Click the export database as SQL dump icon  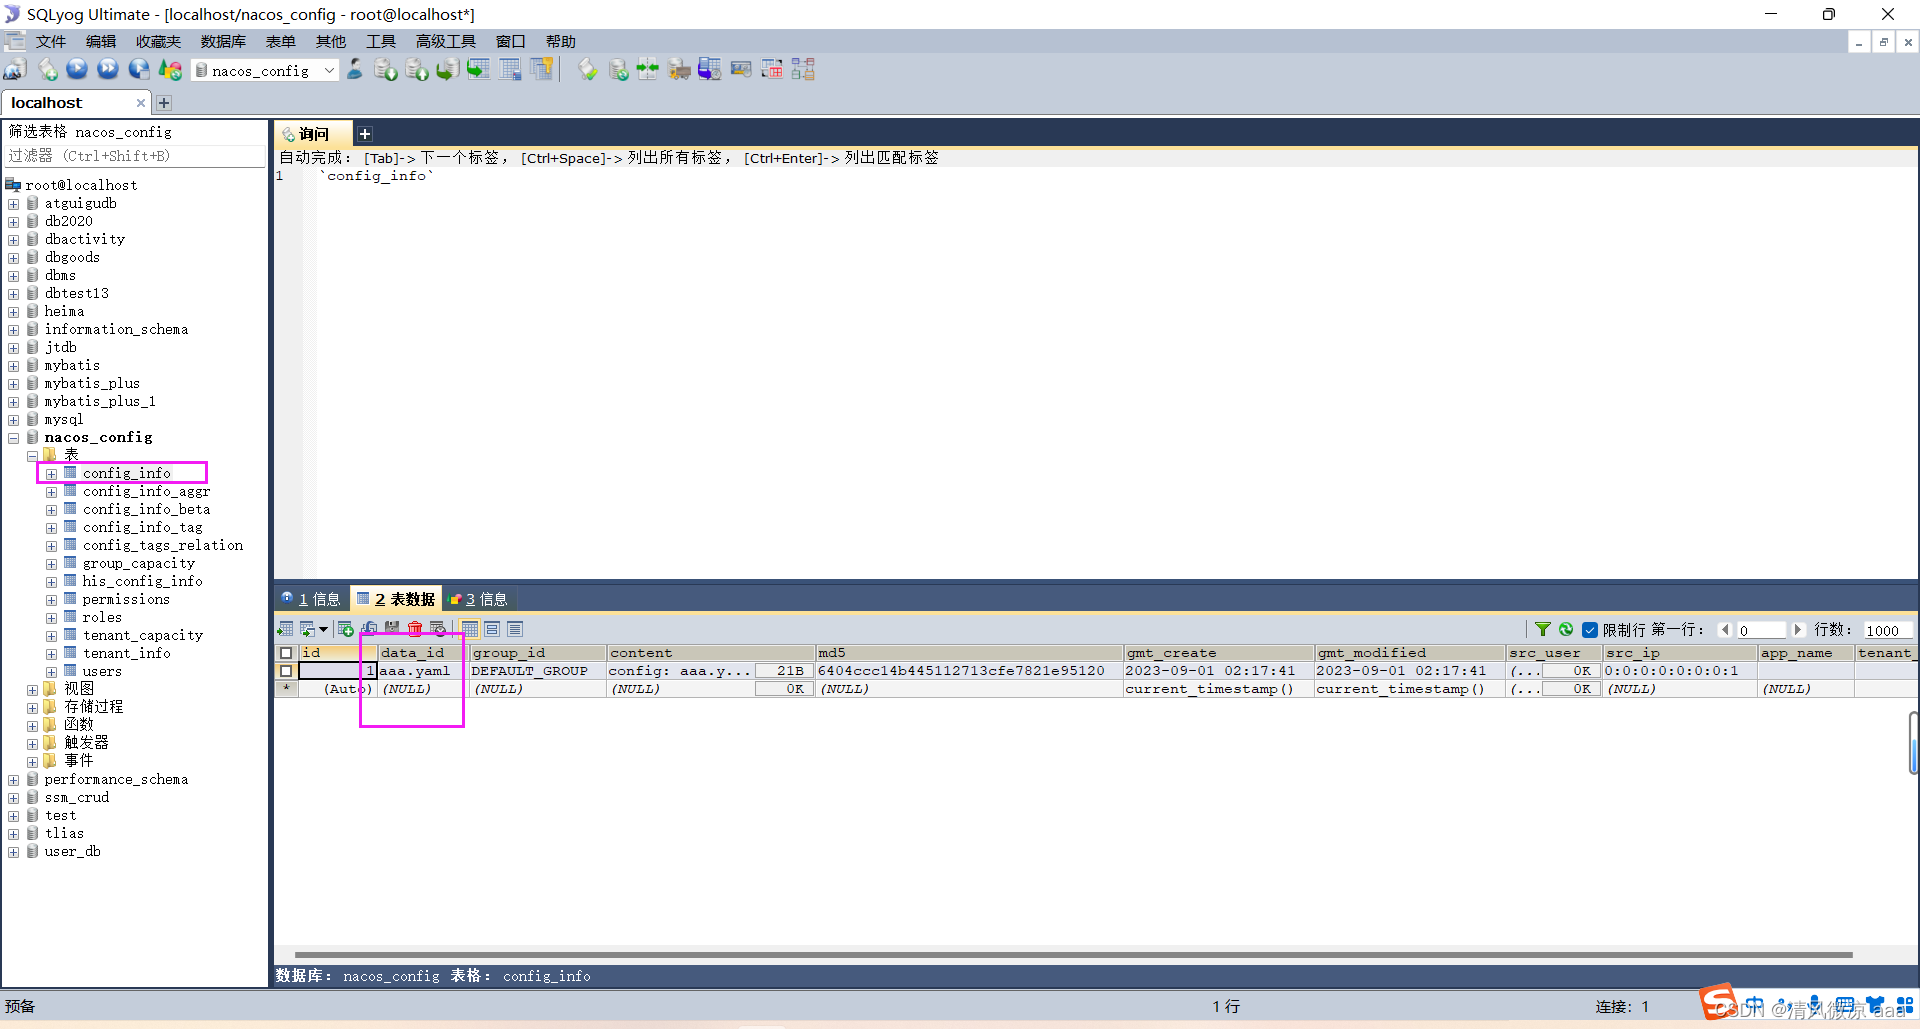386,69
